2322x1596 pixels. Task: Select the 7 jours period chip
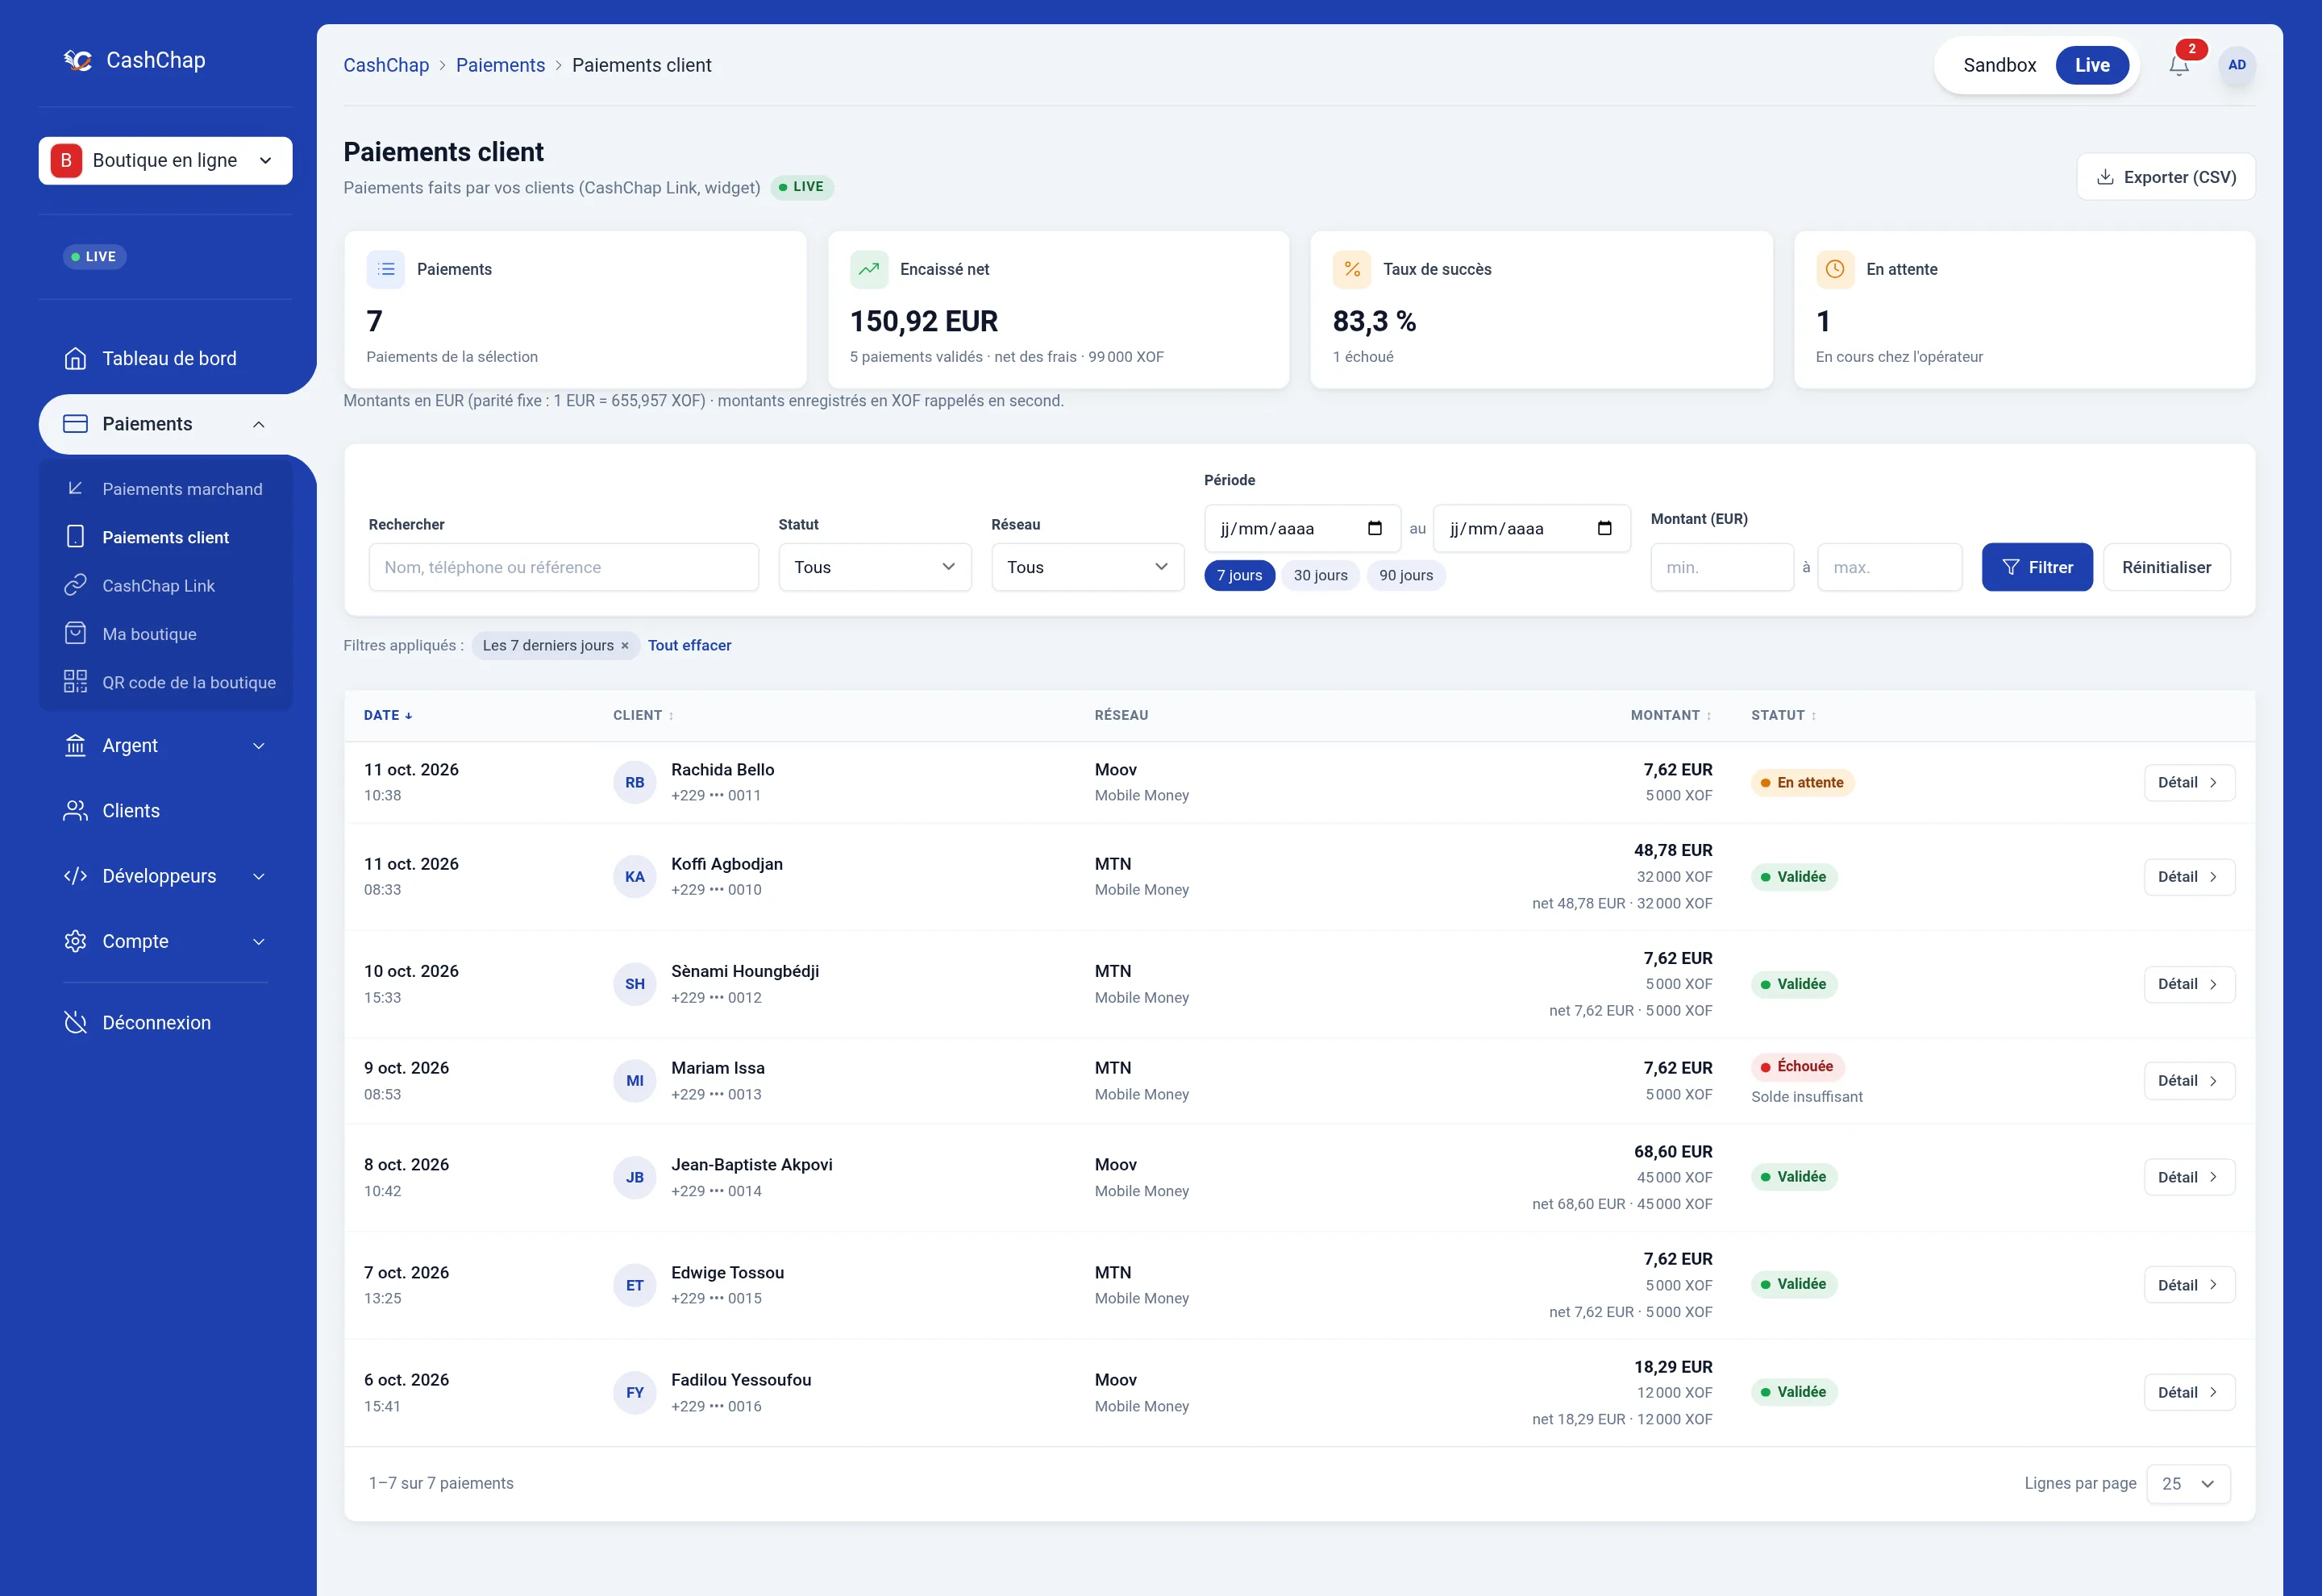click(1239, 575)
